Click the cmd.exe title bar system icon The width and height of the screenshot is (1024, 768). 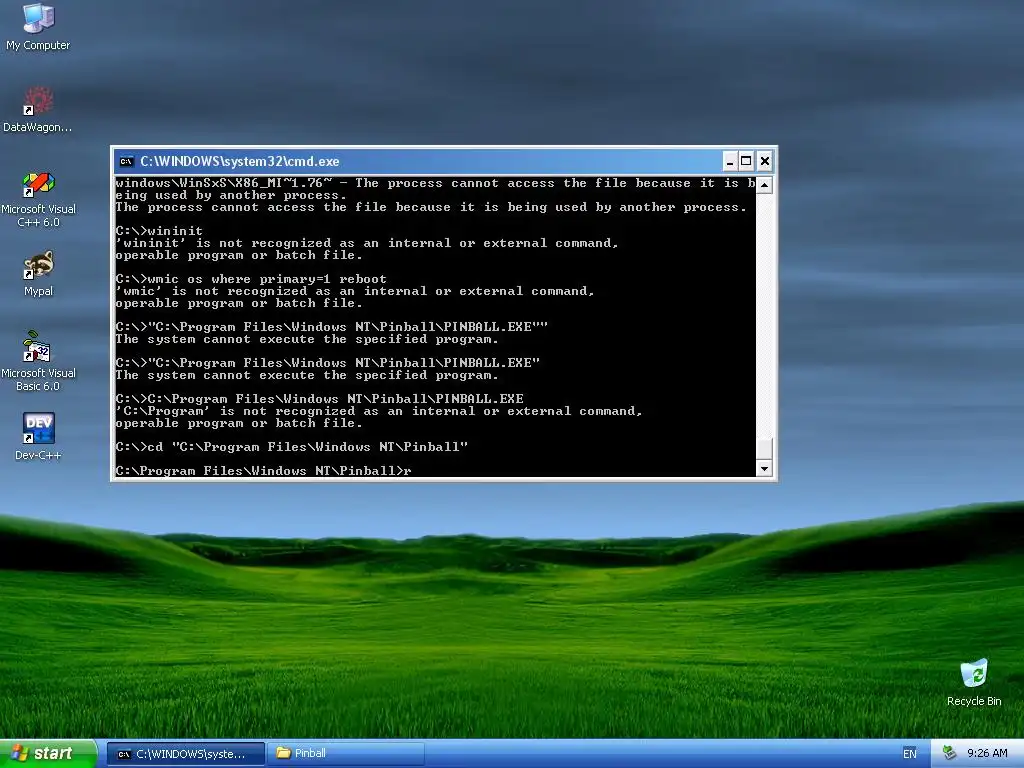tap(127, 161)
